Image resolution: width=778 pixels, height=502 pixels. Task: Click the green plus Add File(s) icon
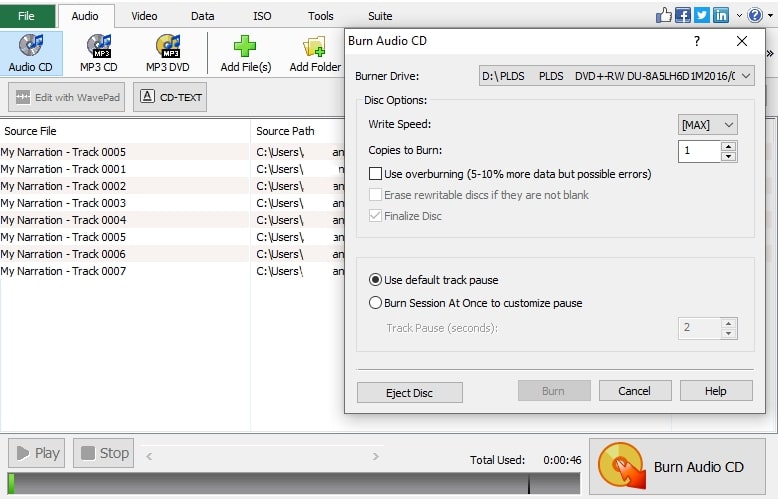tap(246, 53)
